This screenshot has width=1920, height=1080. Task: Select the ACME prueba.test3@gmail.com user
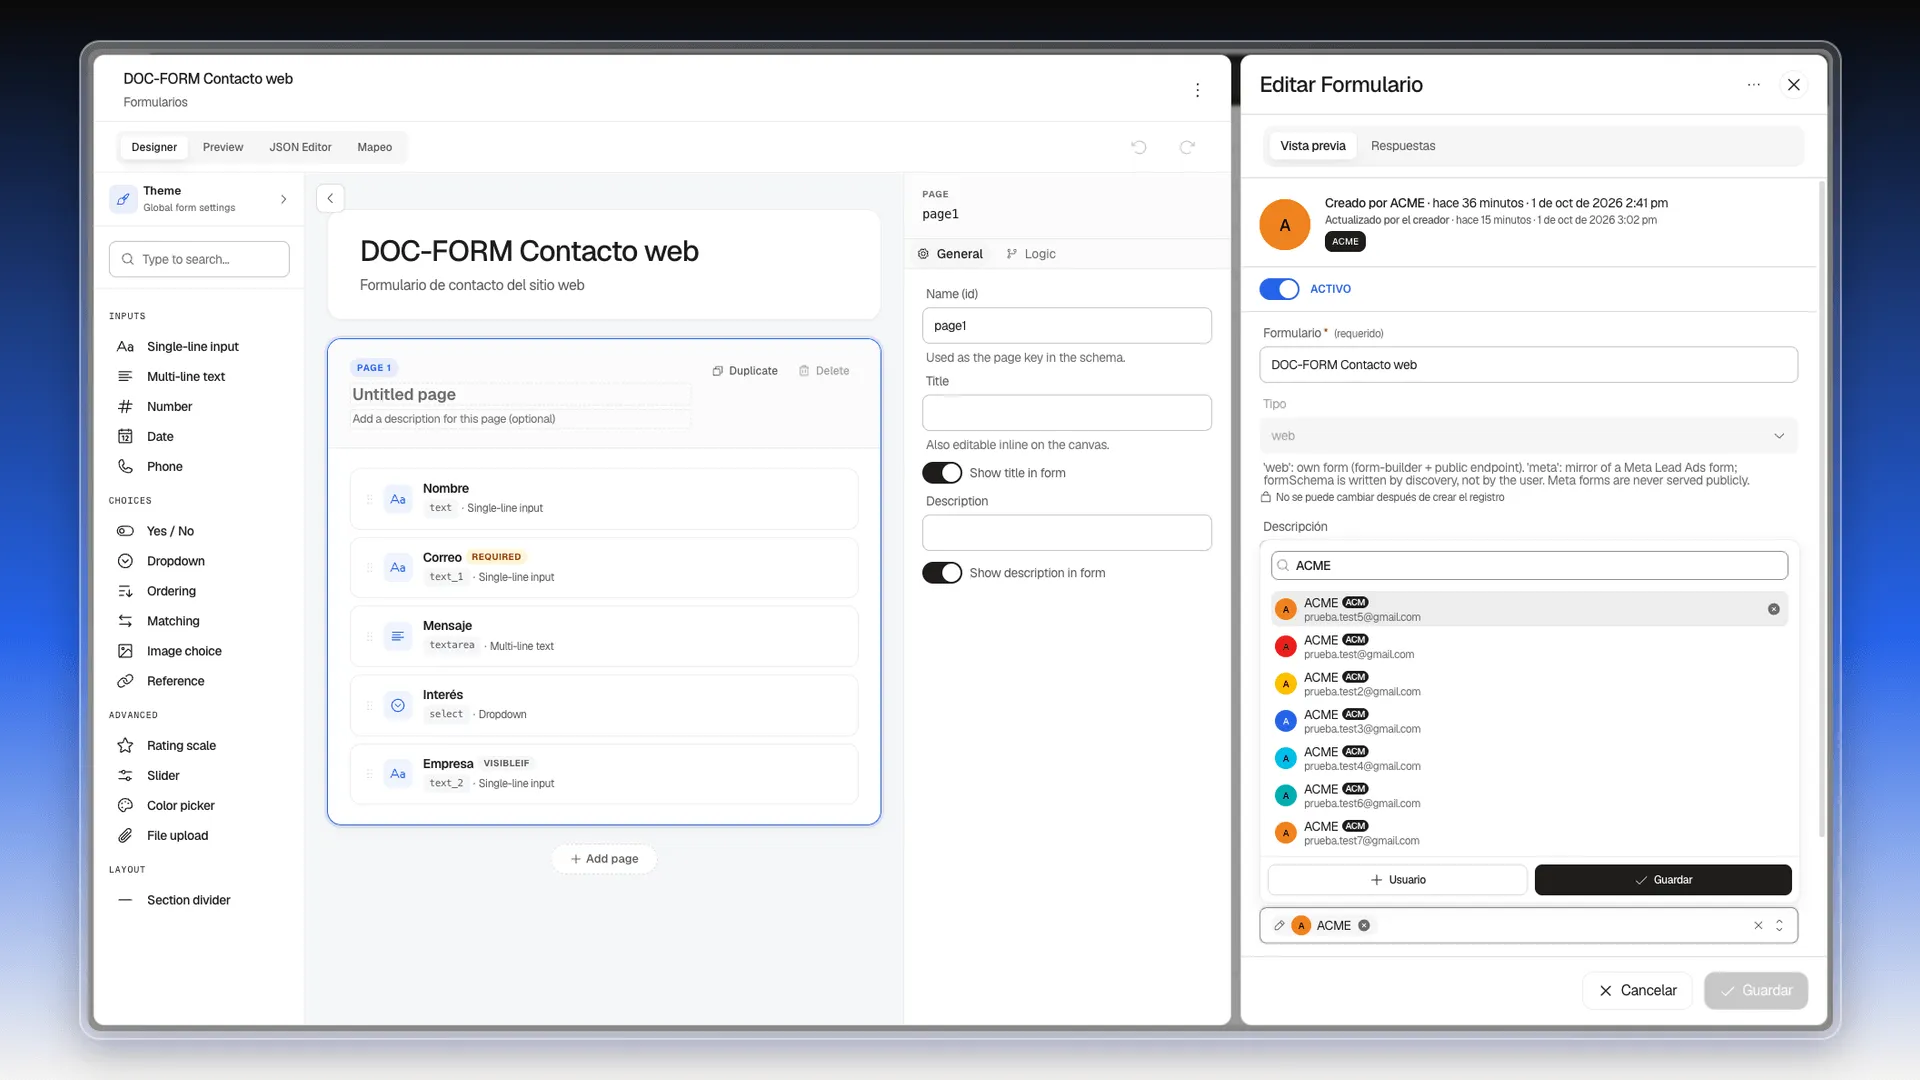pyautogui.click(x=1528, y=721)
